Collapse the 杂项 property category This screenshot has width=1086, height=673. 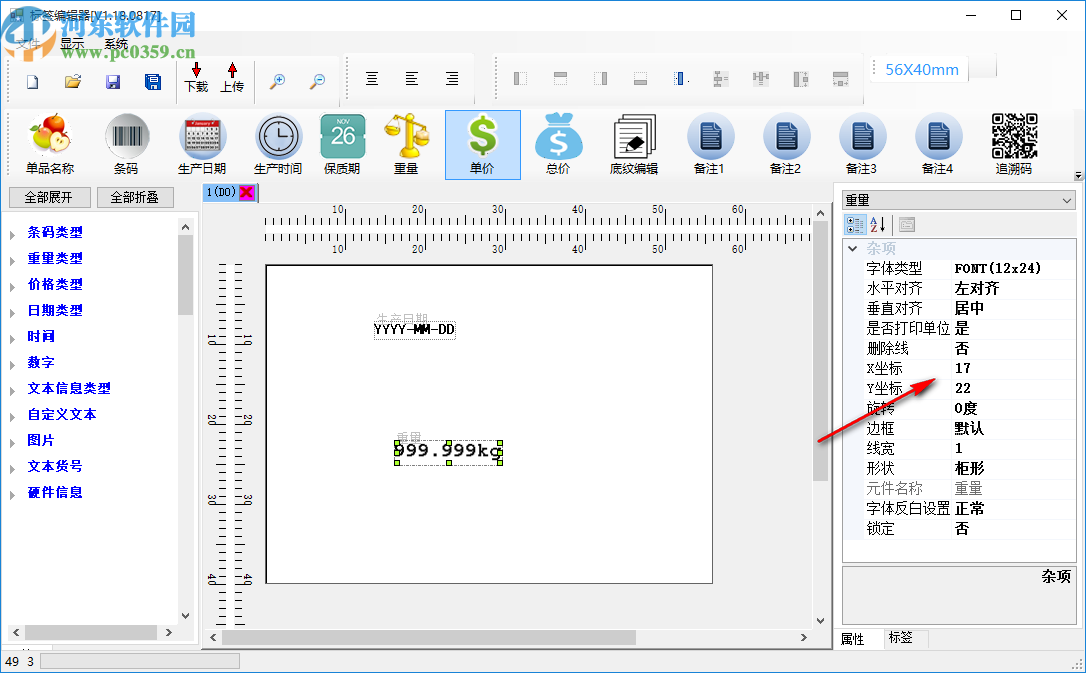click(853, 248)
